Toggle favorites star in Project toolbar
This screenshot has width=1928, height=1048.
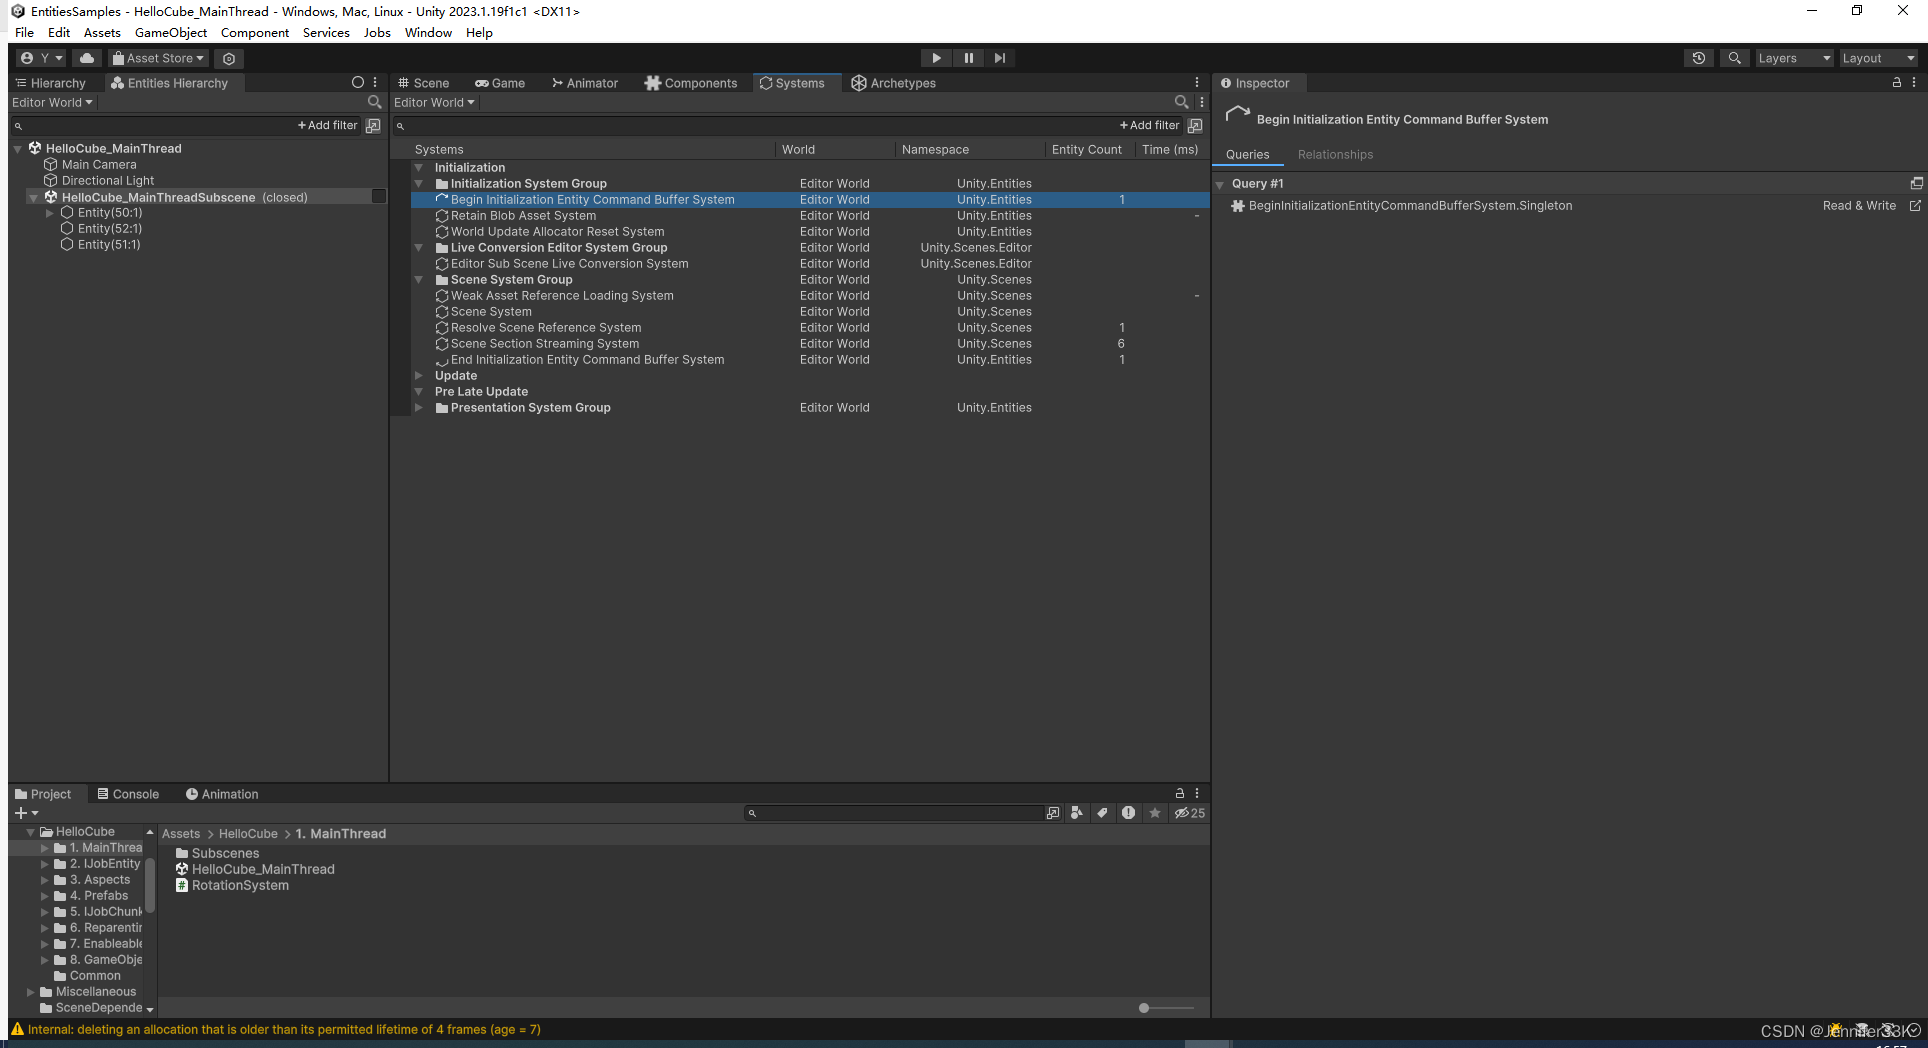1155,813
